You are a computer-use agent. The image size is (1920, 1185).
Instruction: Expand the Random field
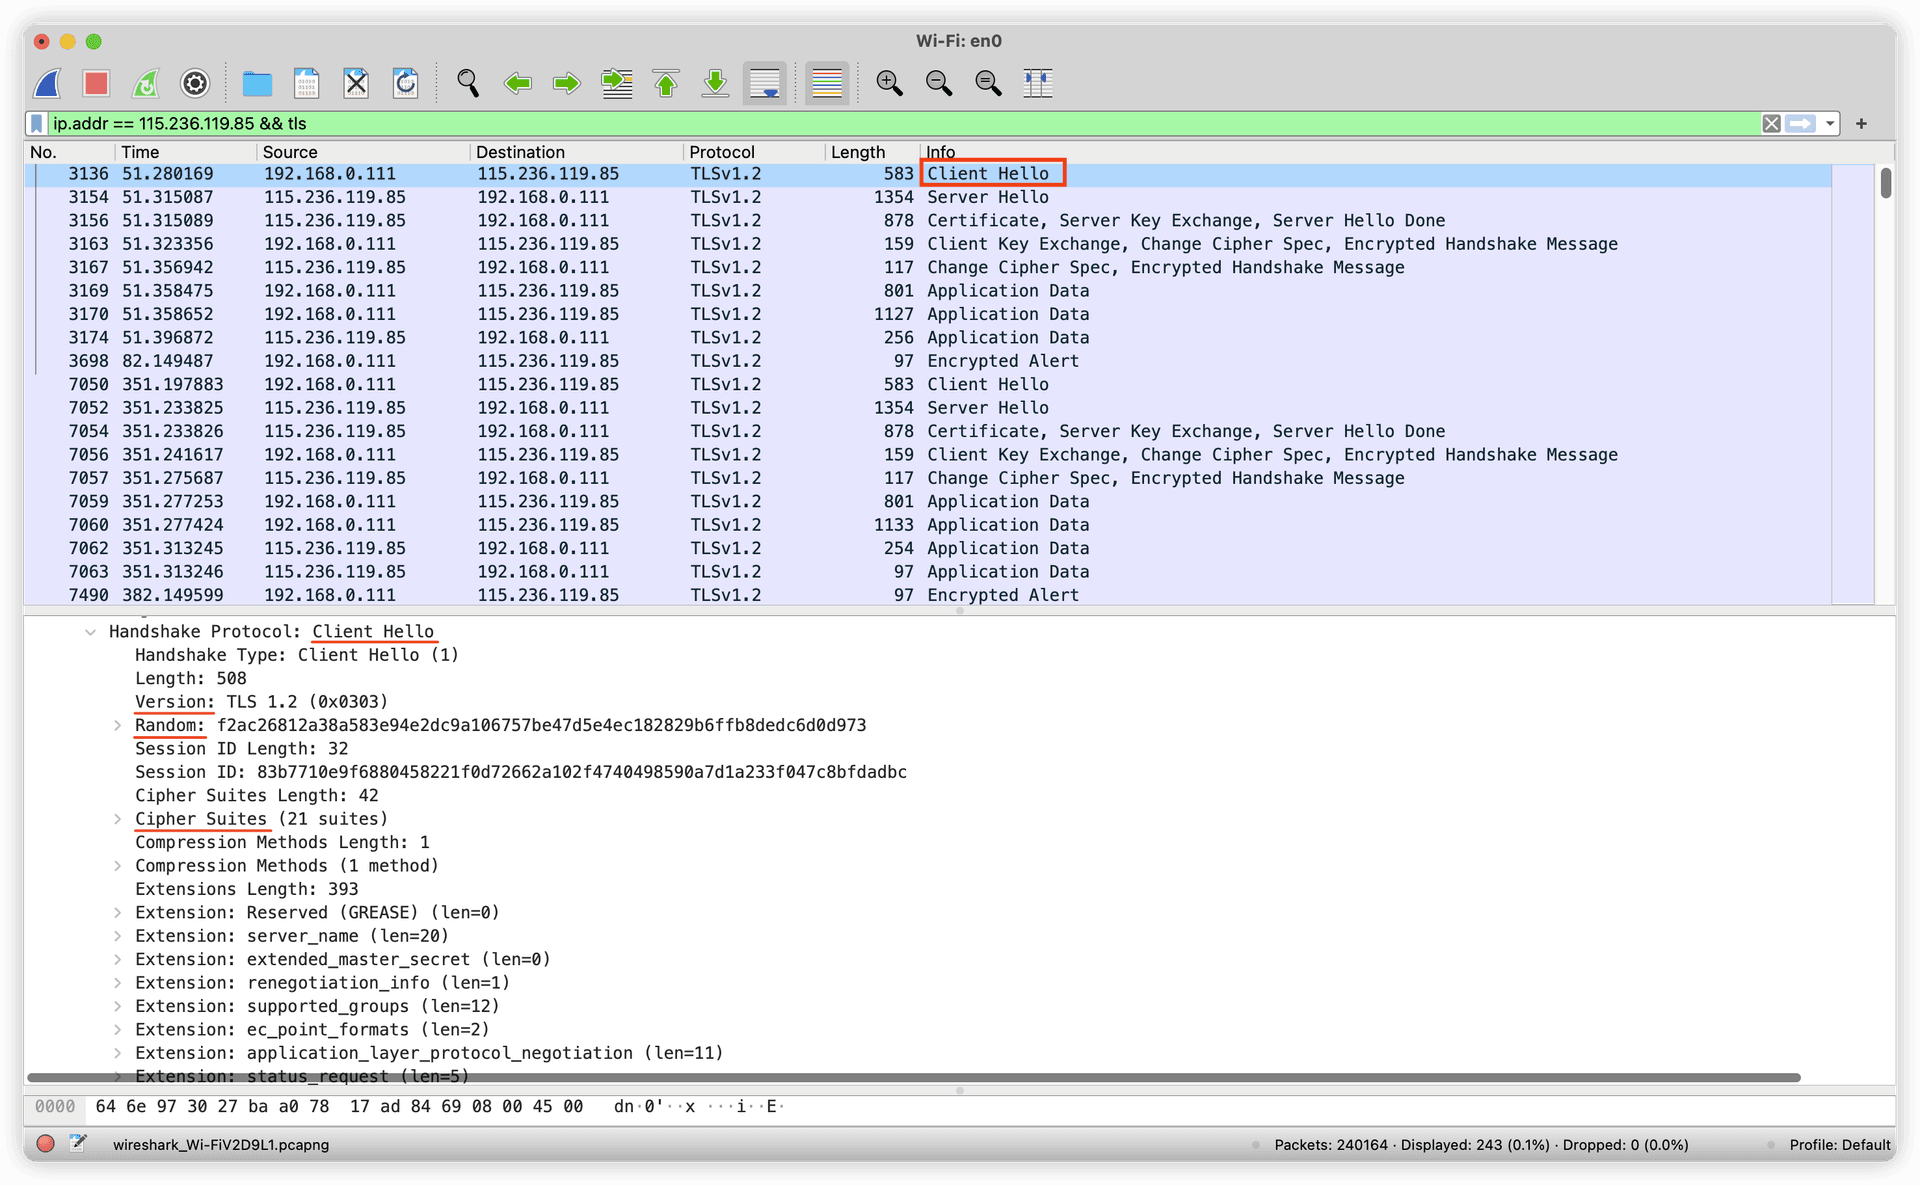117,726
